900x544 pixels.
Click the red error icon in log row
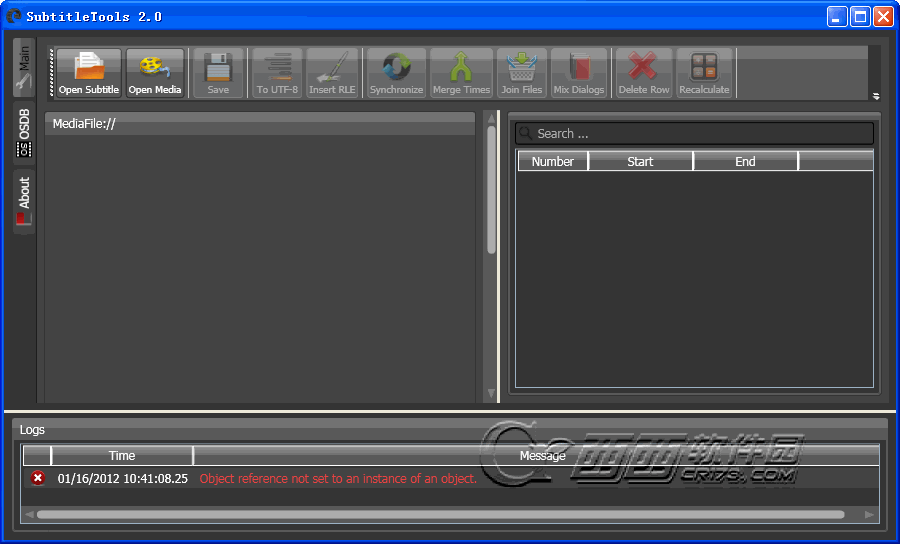[38, 478]
